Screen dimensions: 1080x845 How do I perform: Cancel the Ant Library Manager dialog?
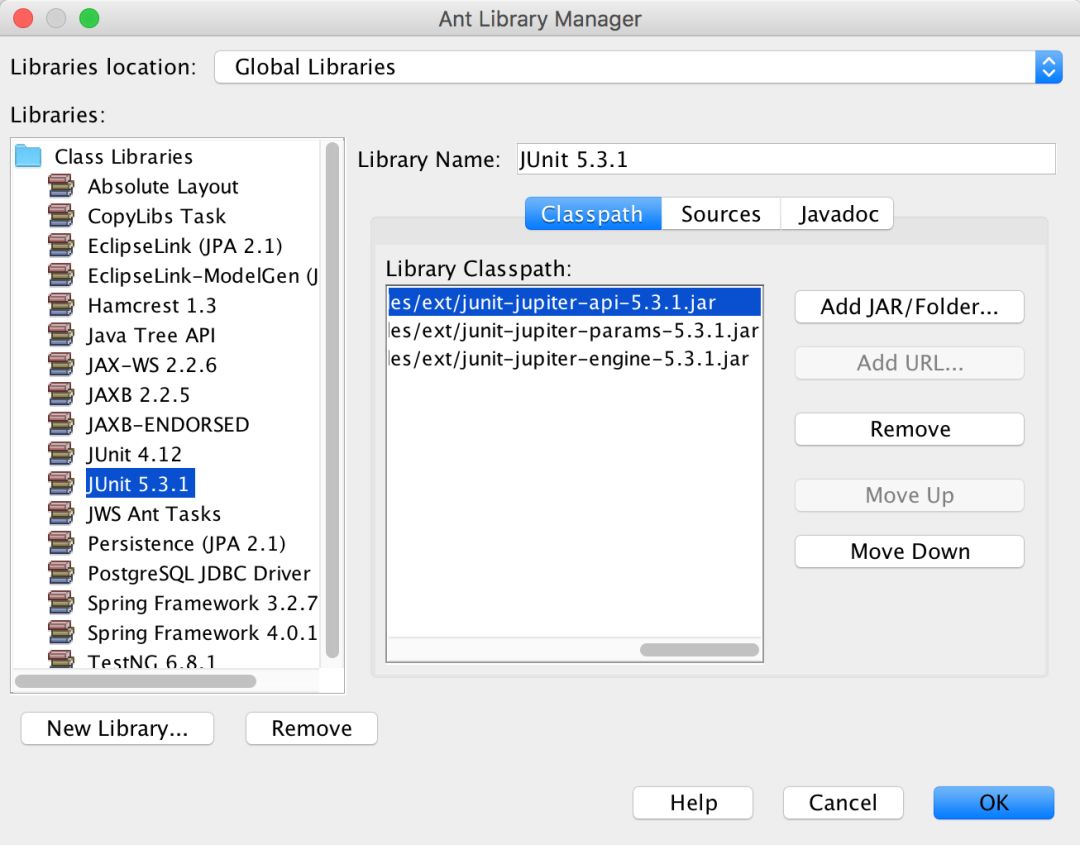[x=842, y=802]
